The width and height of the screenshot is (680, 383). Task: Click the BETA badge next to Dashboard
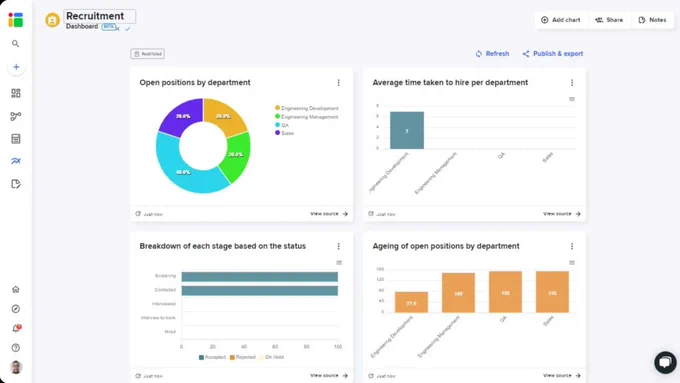click(x=108, y=27)
